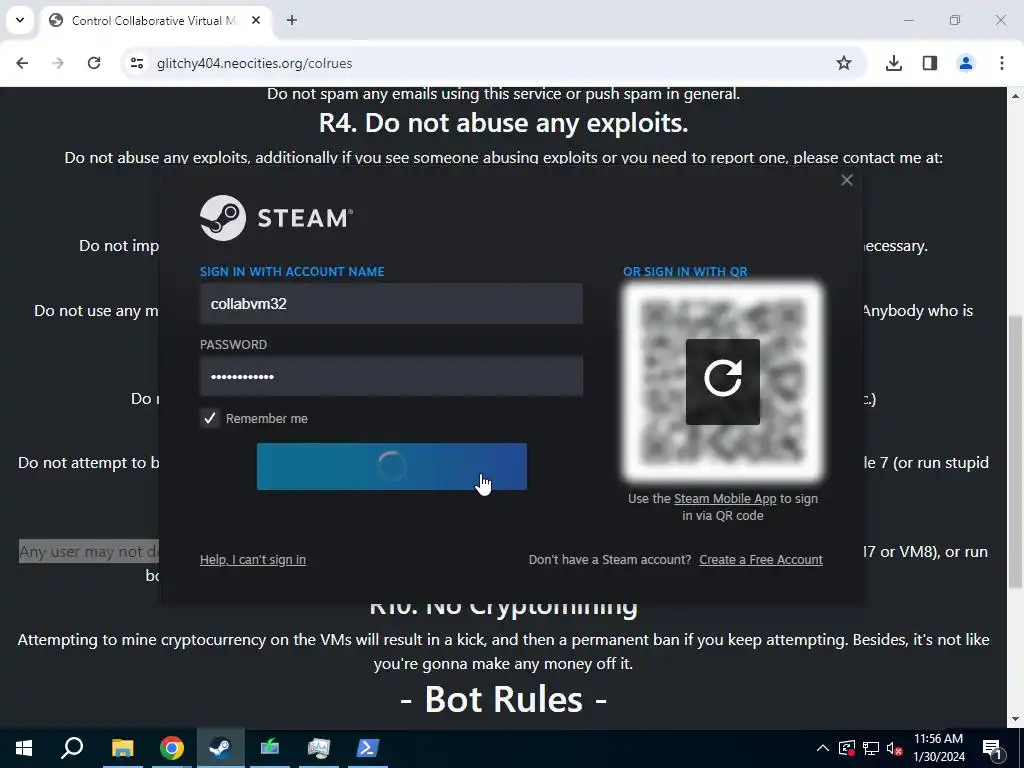1024x768 pixels.
Task: Open File Explorer from taskbar
Action: tap(122, 748)
